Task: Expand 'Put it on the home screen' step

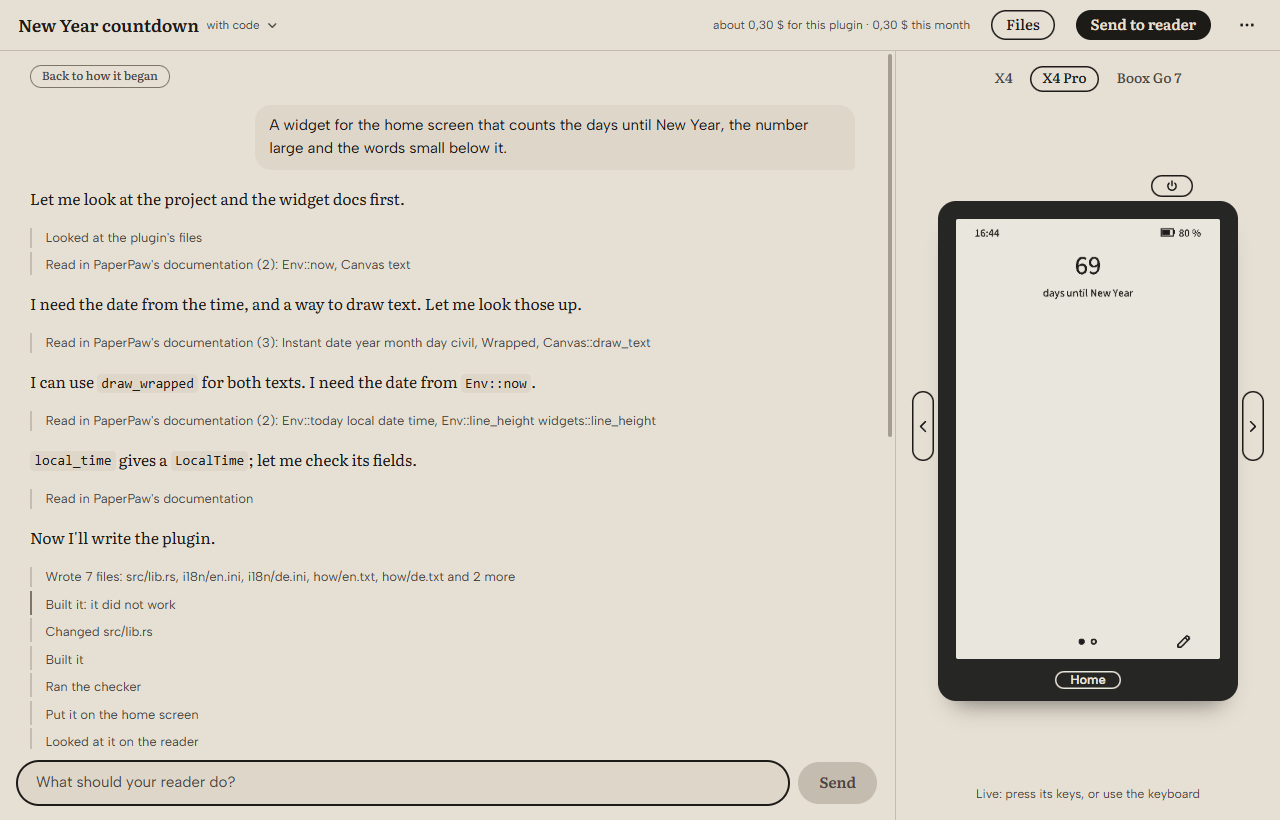Action: point(122,715)
